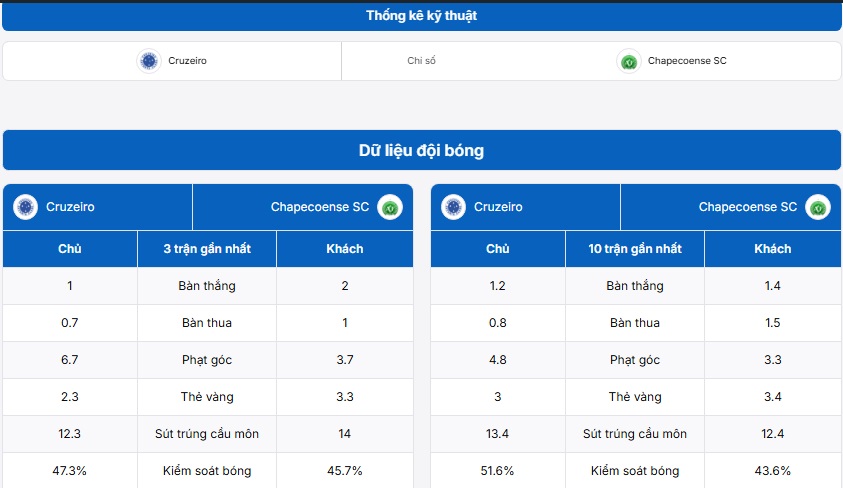Click Thẻ vàng label in 3-match table
843x488 pixels.
point(207,397)
